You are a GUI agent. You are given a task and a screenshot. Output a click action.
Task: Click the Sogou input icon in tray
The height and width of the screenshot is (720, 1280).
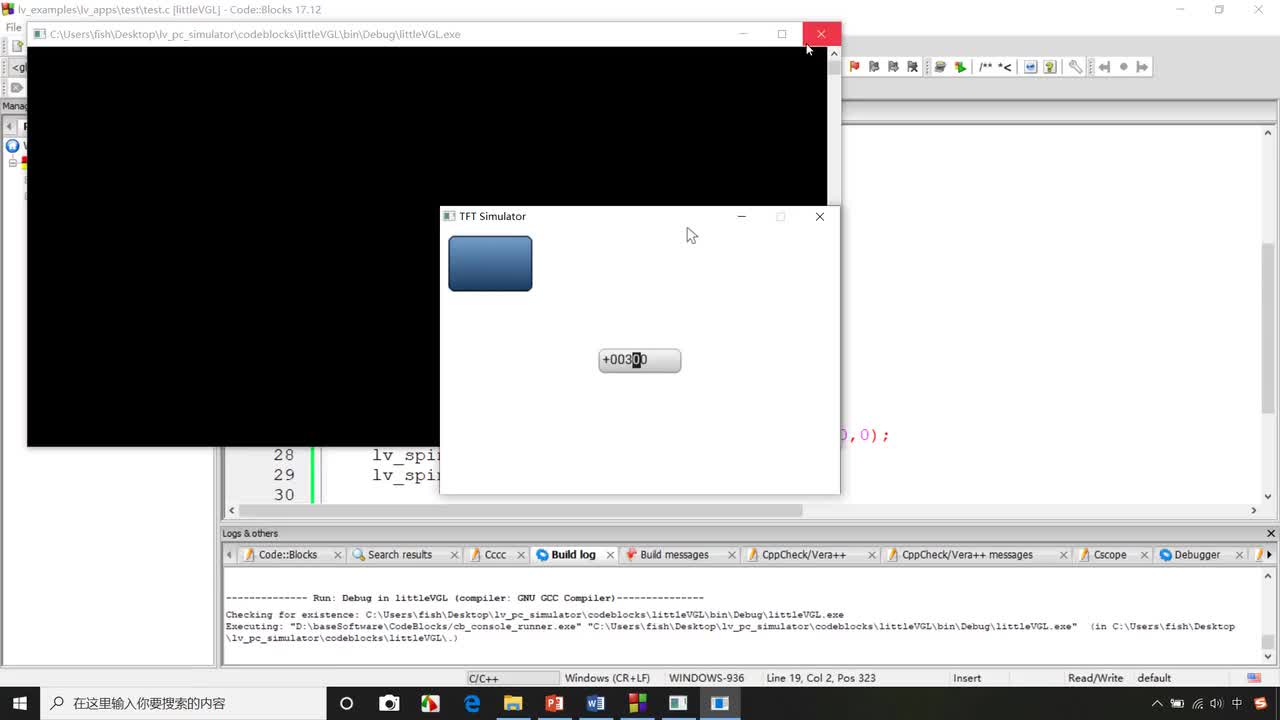(x=1261, y=704)
